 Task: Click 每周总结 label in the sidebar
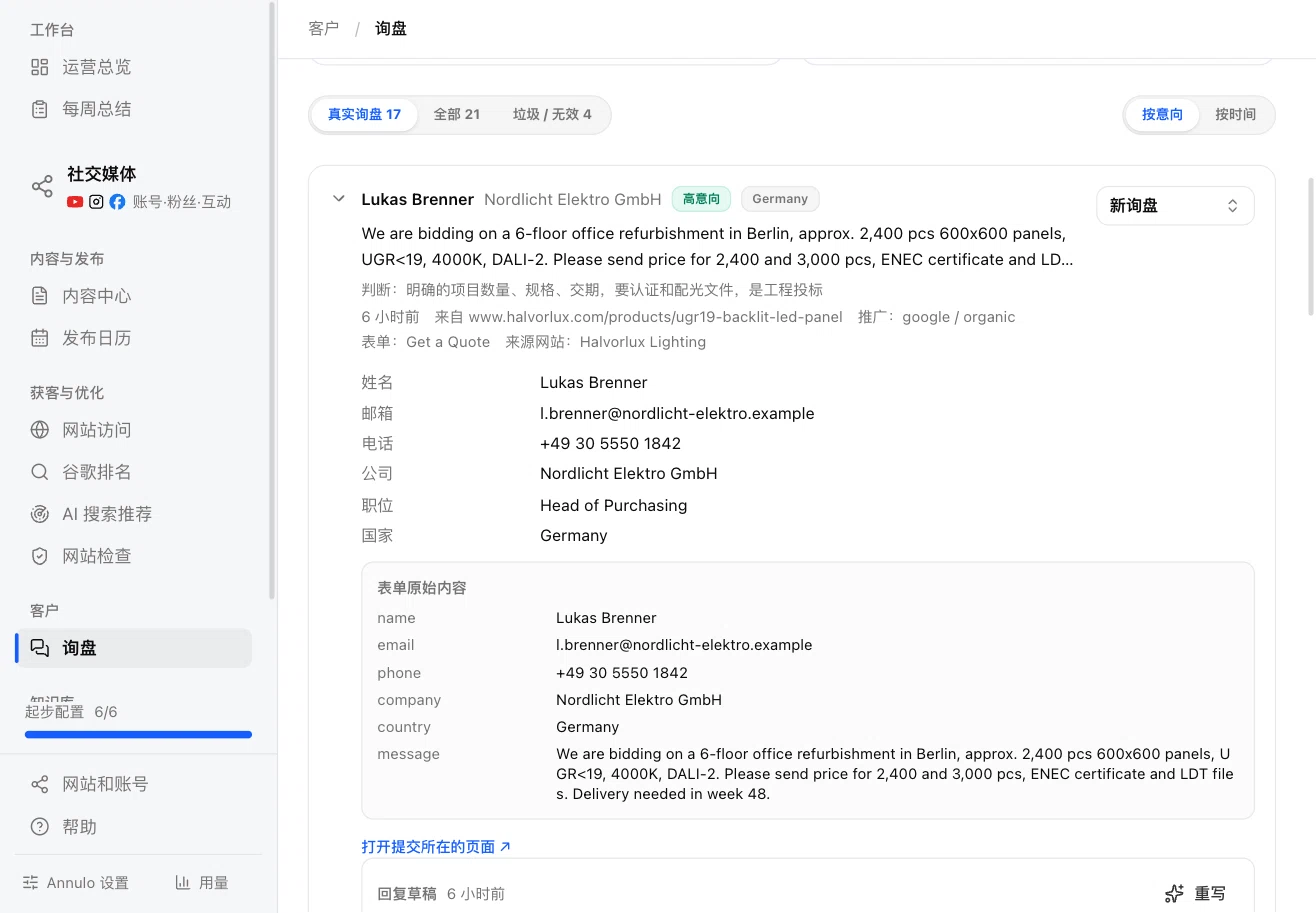coord(97,109)
